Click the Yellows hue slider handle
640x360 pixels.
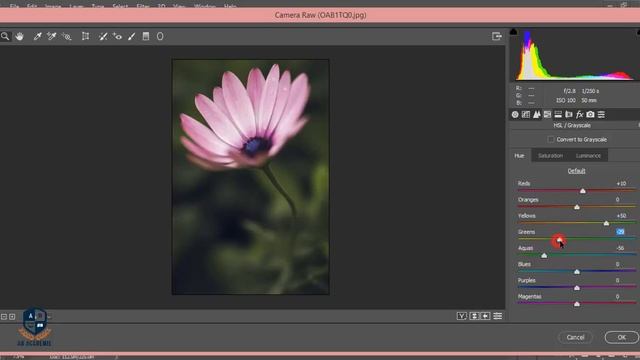606,223
